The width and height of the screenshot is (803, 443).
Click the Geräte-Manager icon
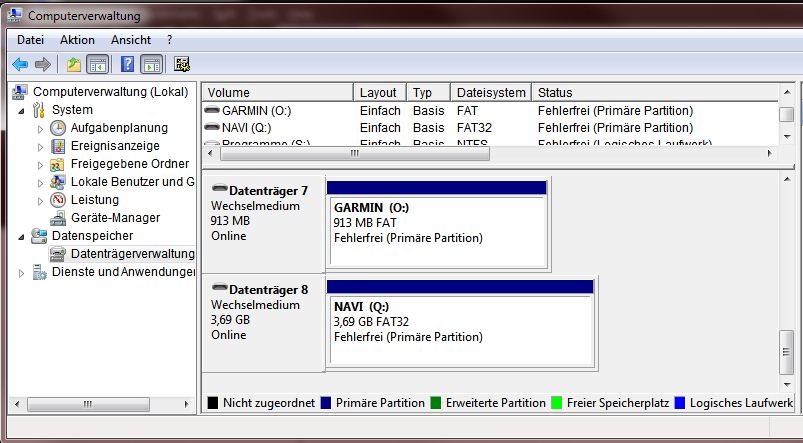58,218
